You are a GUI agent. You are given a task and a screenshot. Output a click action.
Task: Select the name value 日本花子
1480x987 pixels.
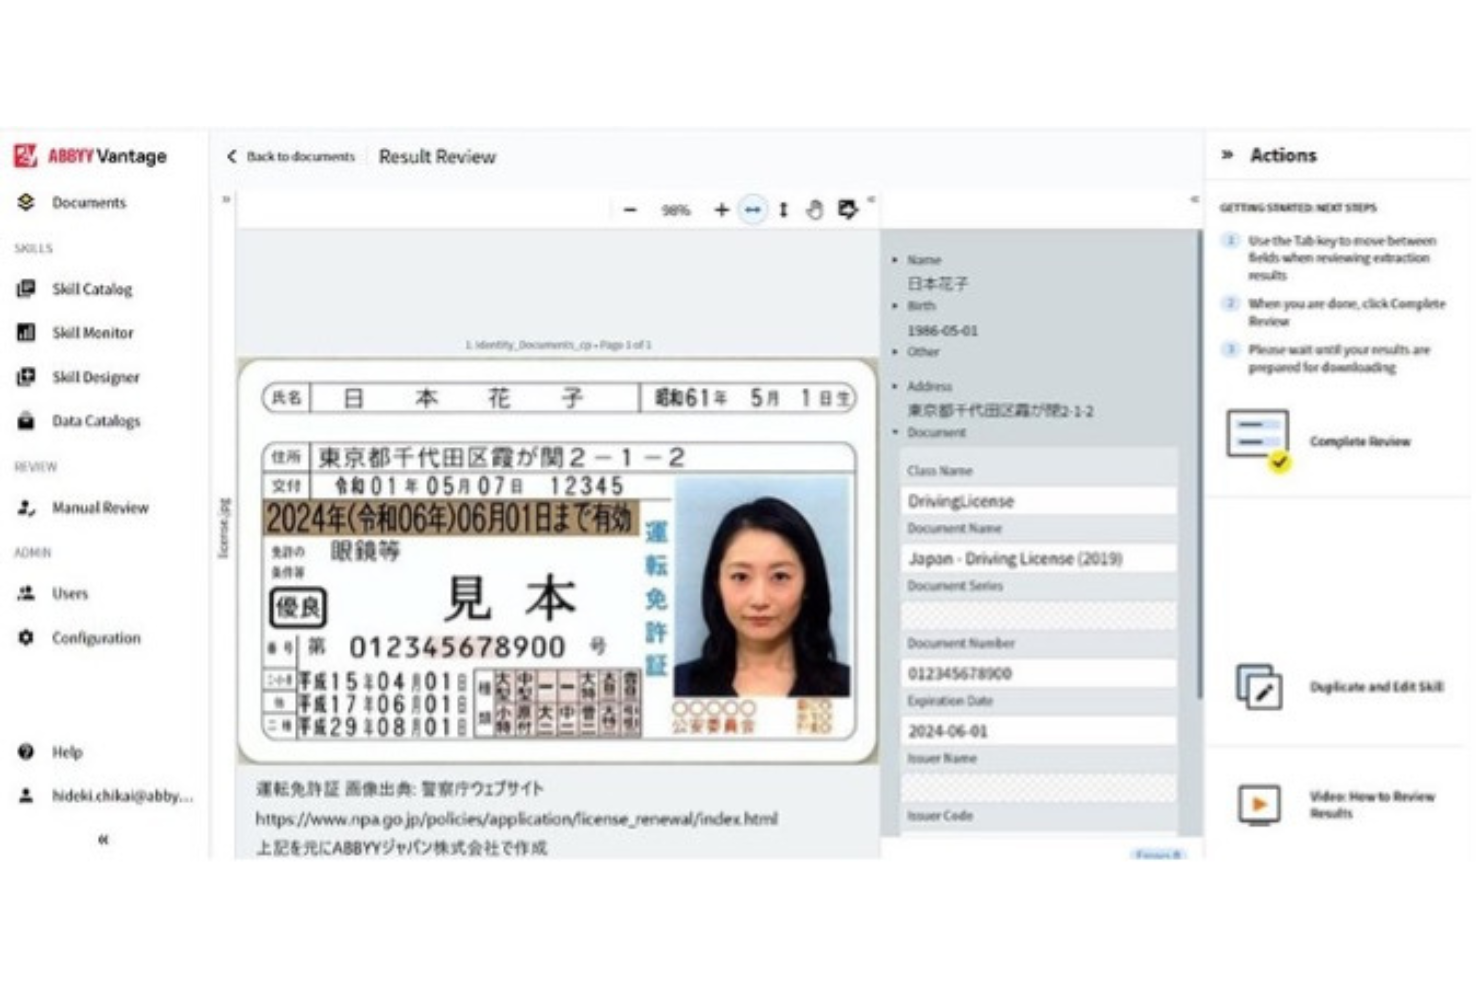point(937,283)
